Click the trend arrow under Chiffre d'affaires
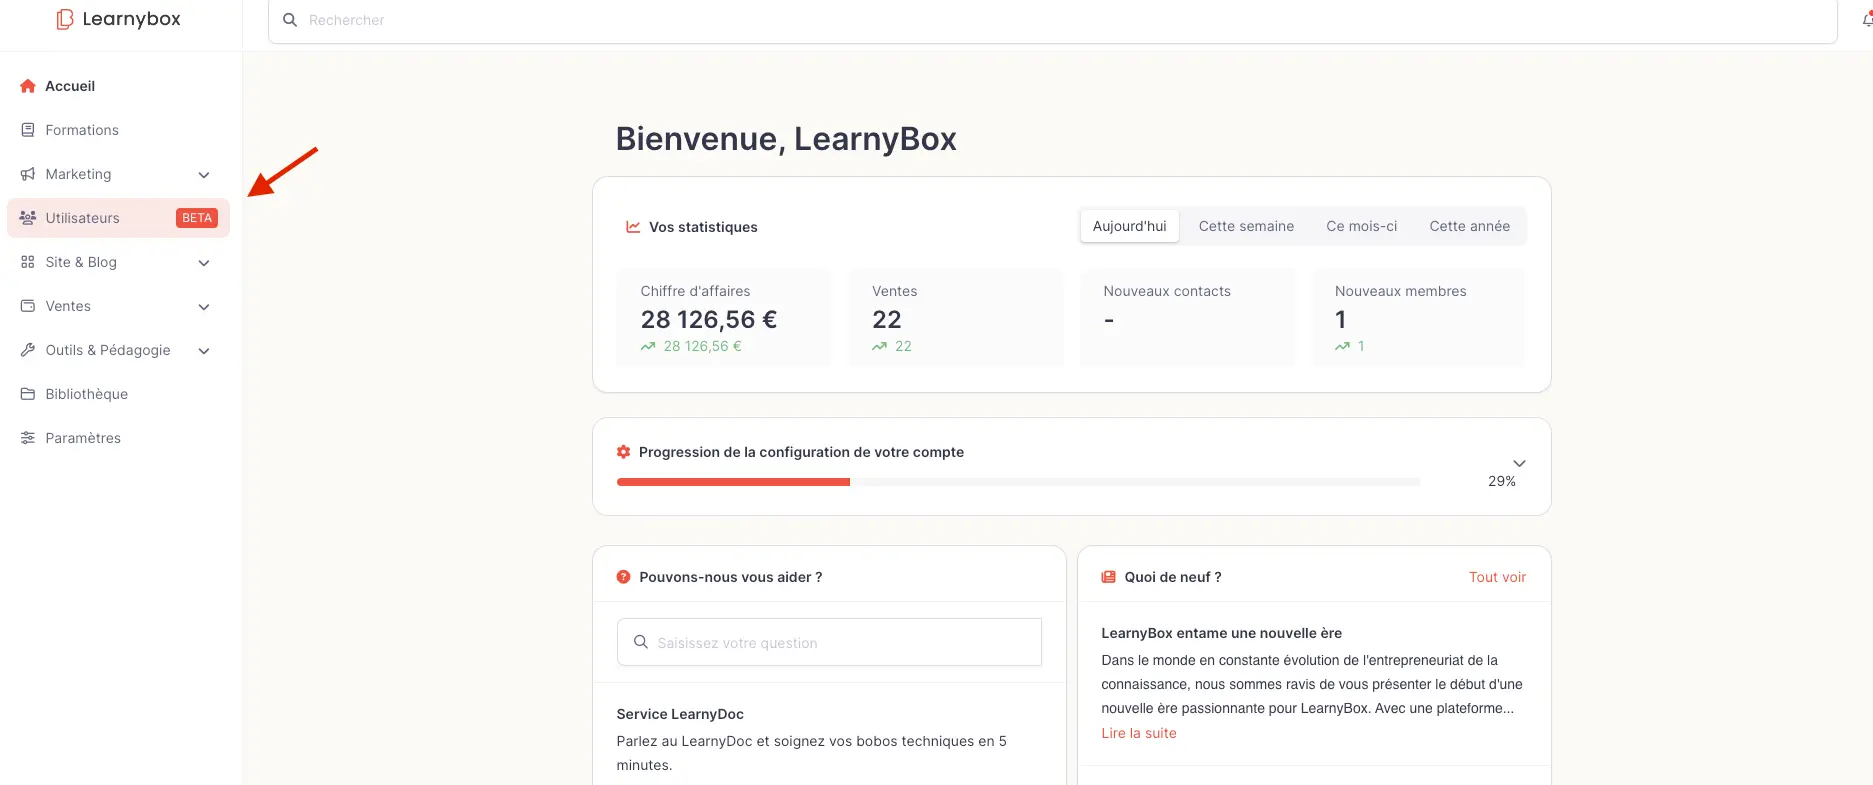 pos(648,346)
